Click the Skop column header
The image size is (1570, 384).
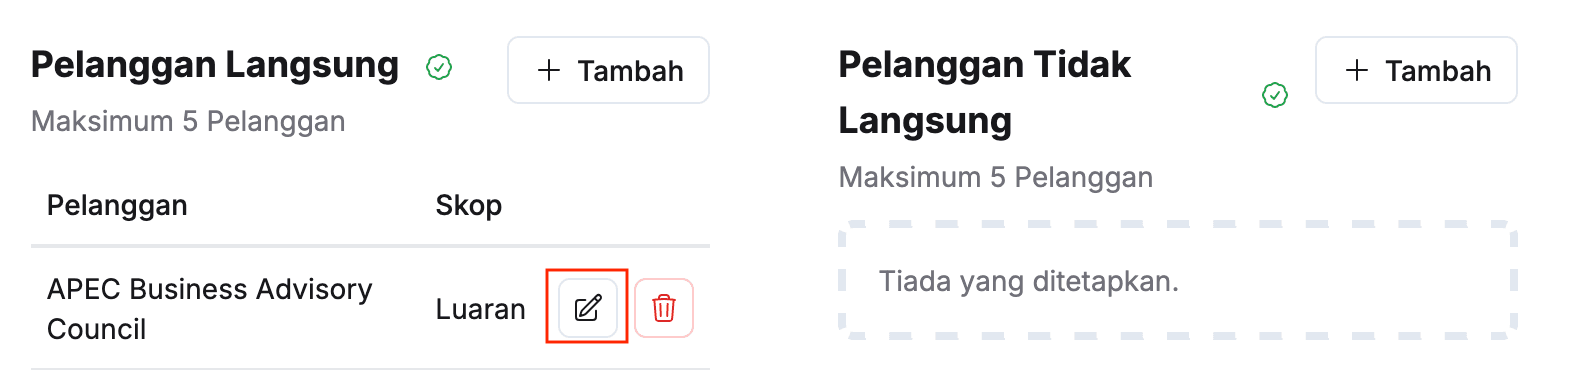(x=469, y=205)
